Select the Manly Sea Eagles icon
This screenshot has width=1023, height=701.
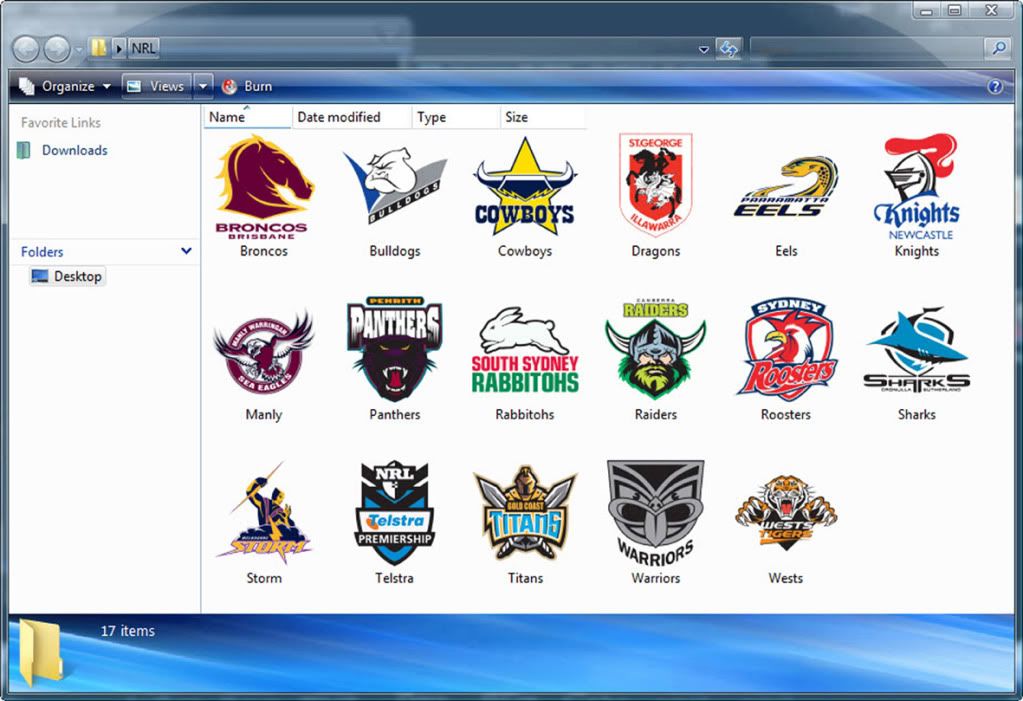pyautogui.click(x=264, y=352)
